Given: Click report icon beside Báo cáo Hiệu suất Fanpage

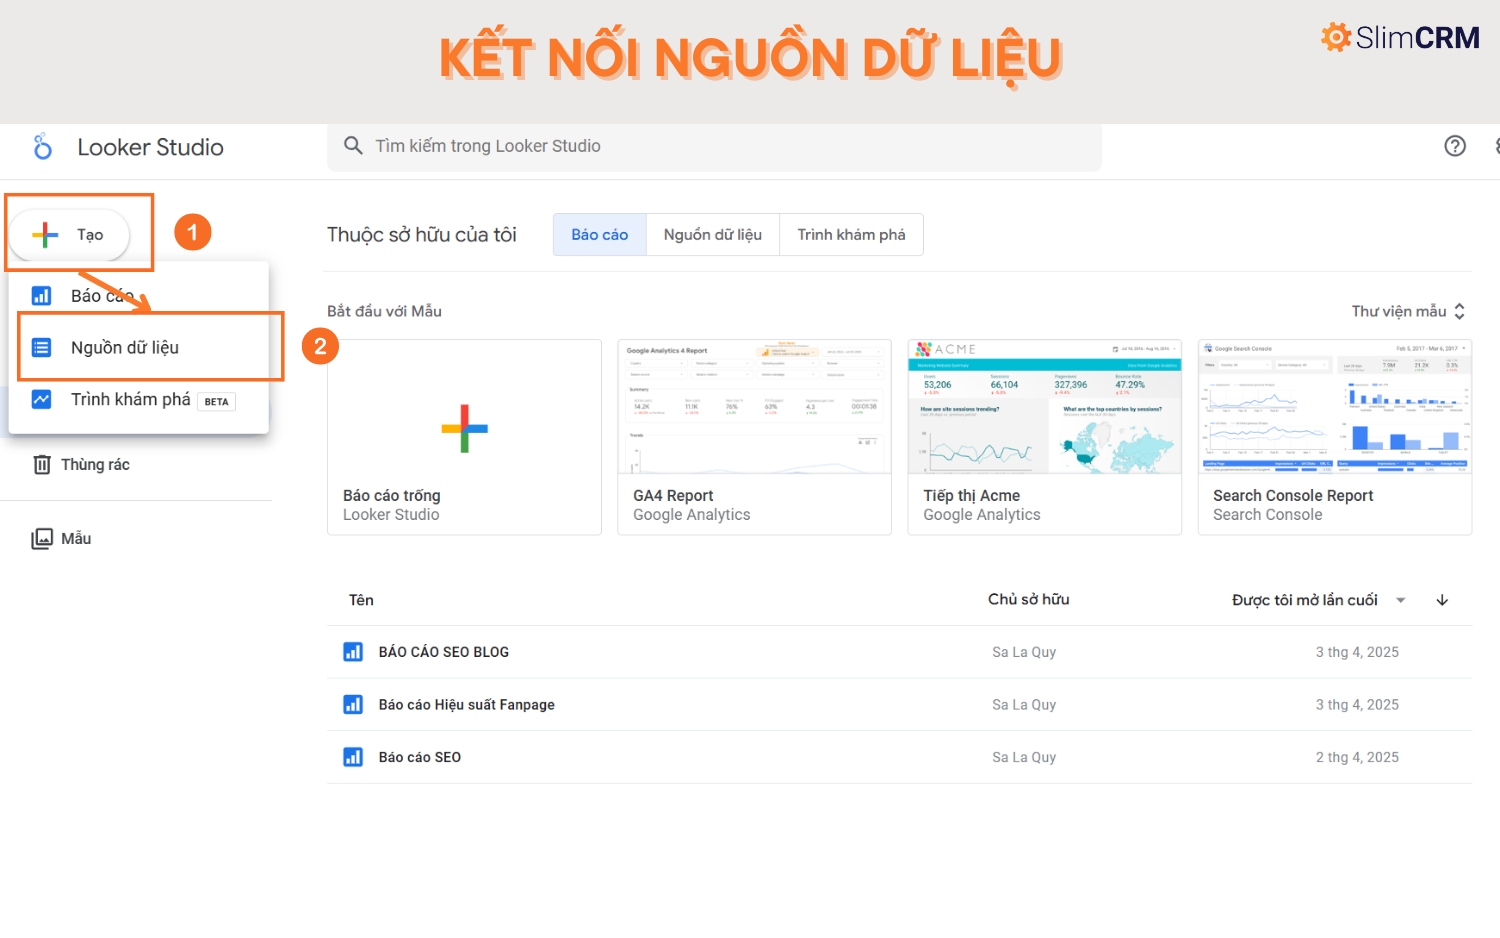Looking at the screenshot, I should click(x=353, y=704).
